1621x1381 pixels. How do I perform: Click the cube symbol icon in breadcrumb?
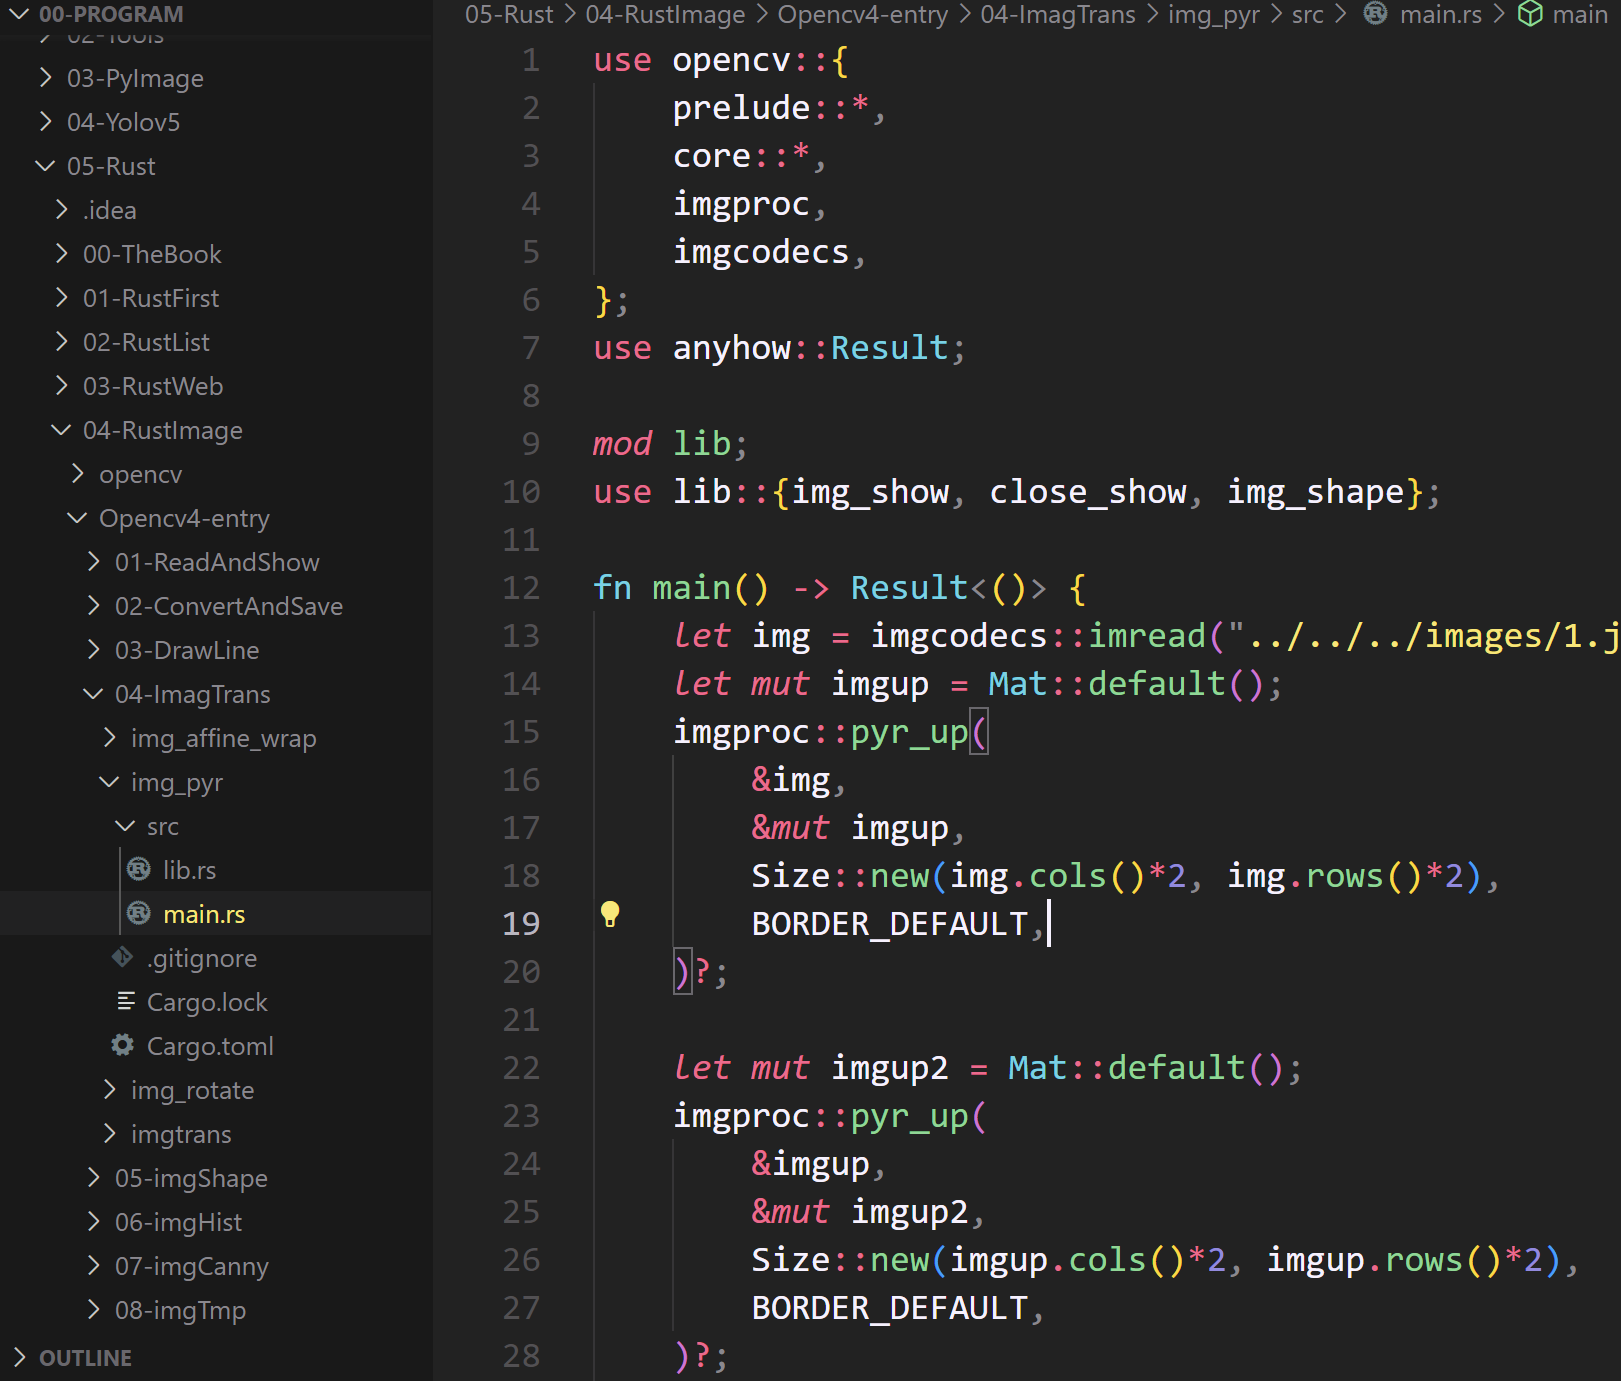click(1530, 14)
